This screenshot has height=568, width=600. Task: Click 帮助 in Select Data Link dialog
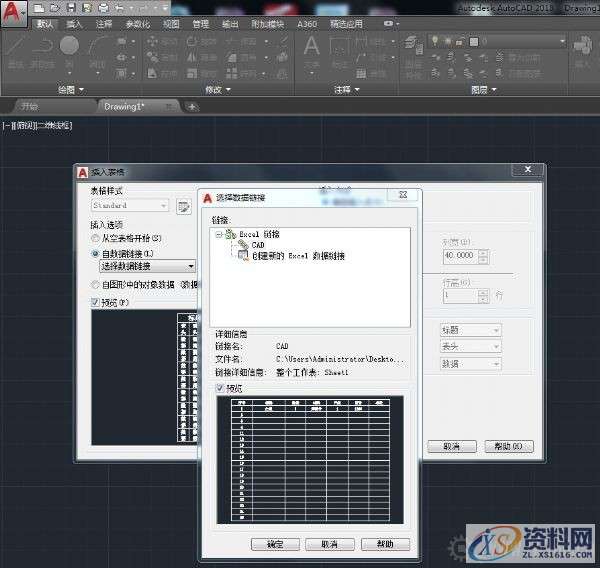385,544
